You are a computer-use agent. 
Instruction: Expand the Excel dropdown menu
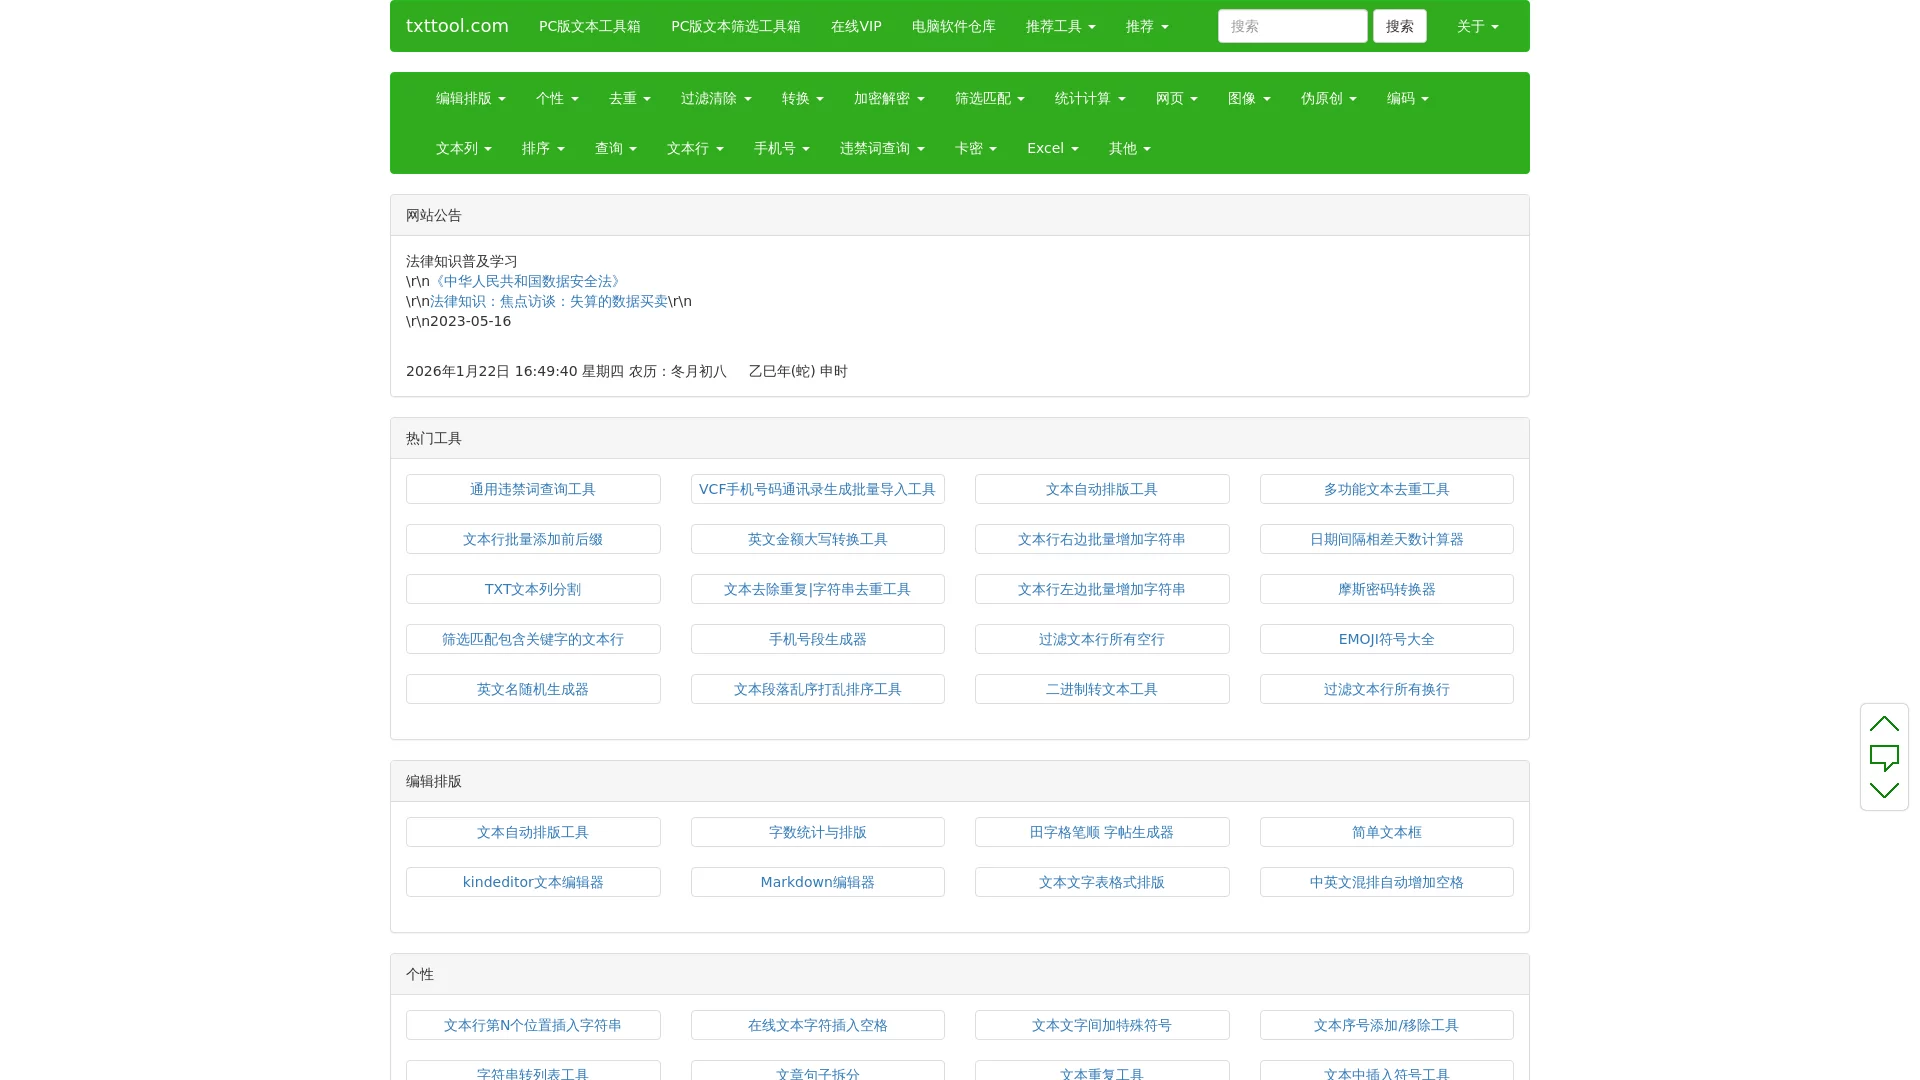coord(1052,148)
